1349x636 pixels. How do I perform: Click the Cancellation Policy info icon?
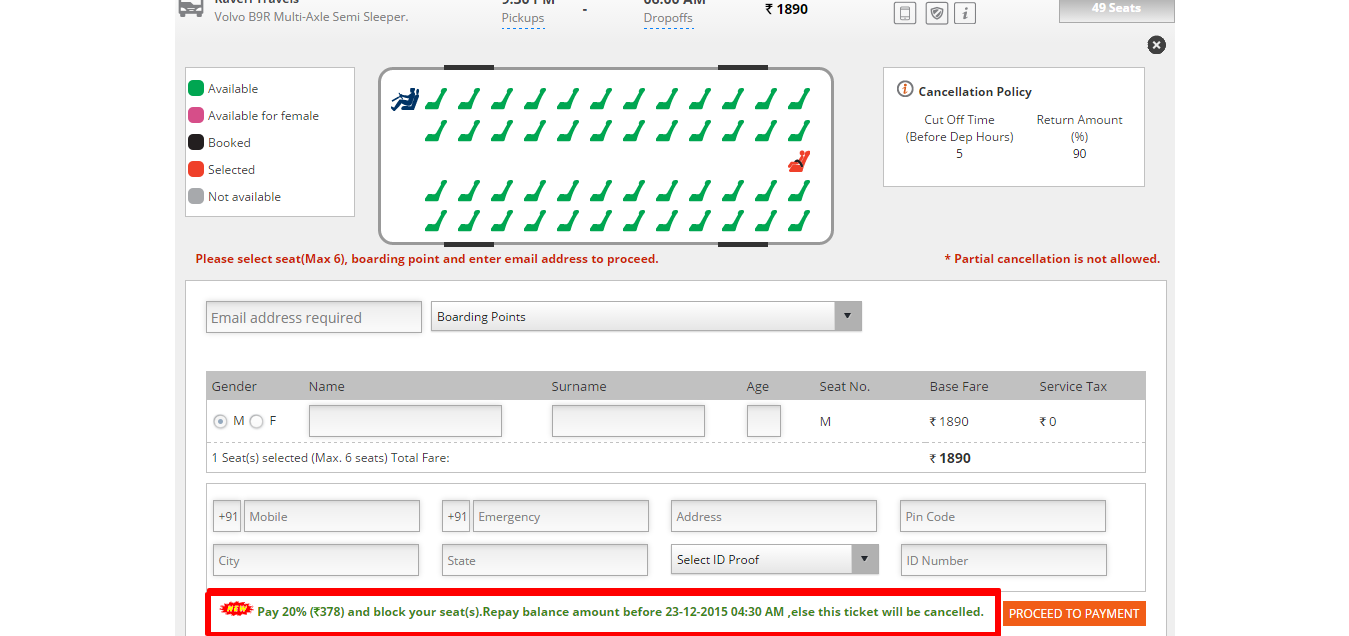(905, 90)
